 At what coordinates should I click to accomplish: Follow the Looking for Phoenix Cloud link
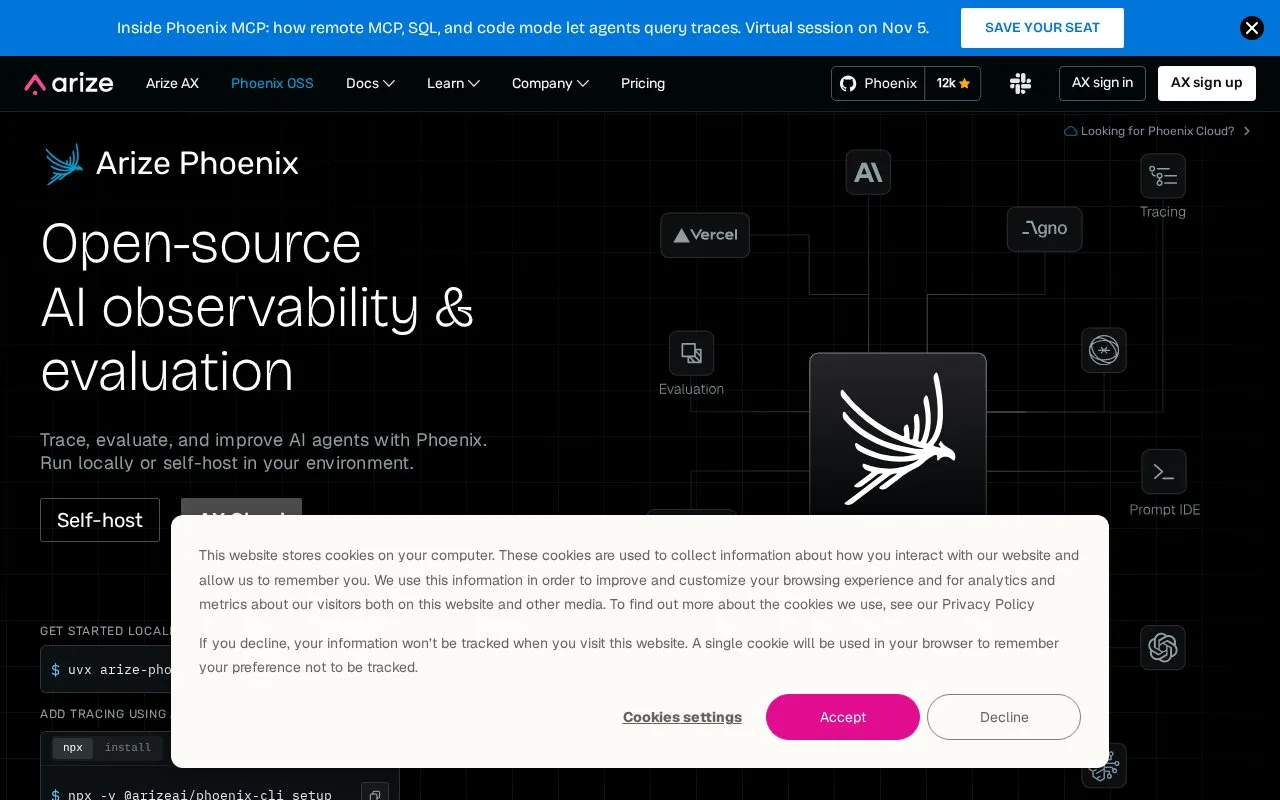click(1157, 131)
